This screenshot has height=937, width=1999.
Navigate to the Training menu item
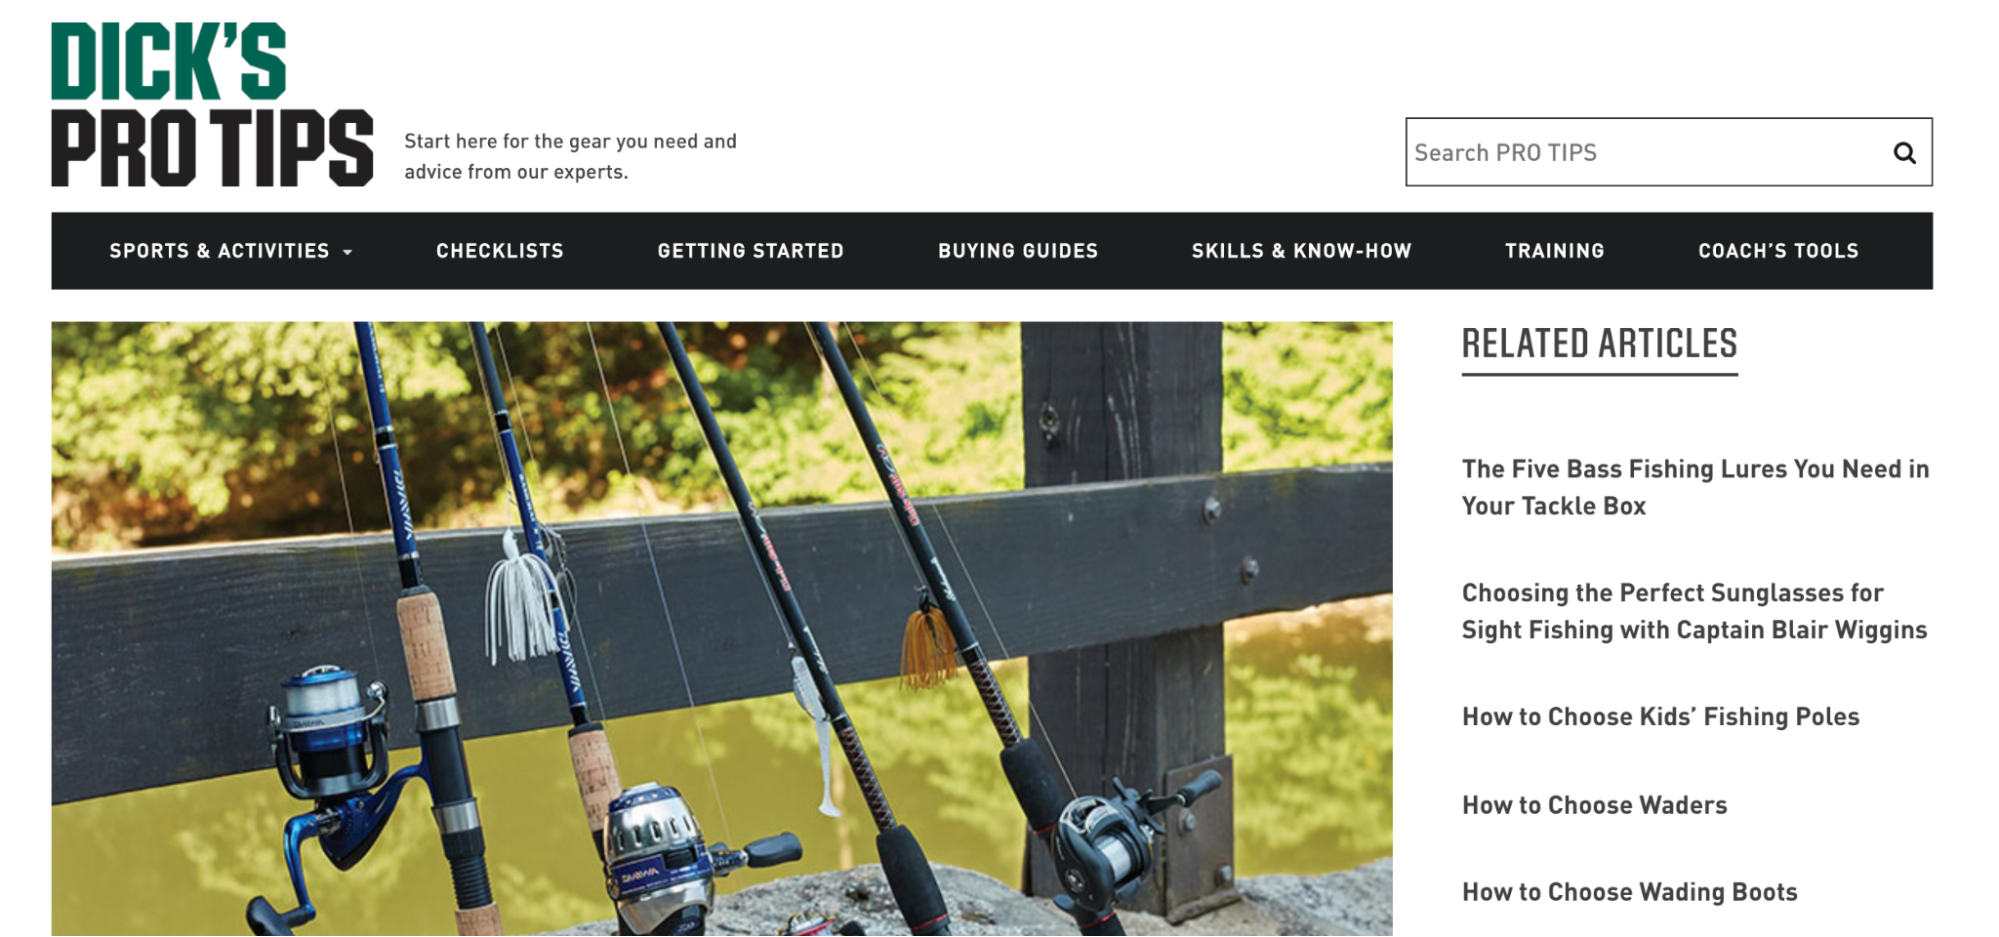pos(1555,251)
